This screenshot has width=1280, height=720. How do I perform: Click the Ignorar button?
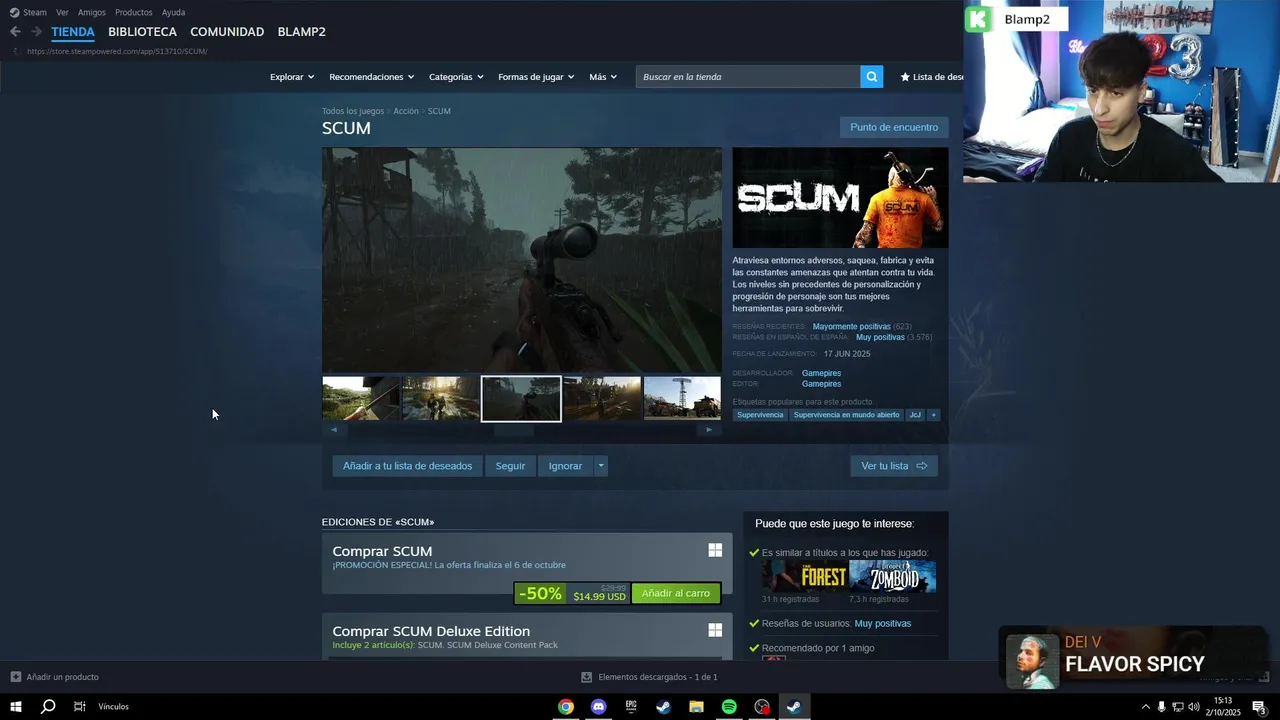click(565, 466)
